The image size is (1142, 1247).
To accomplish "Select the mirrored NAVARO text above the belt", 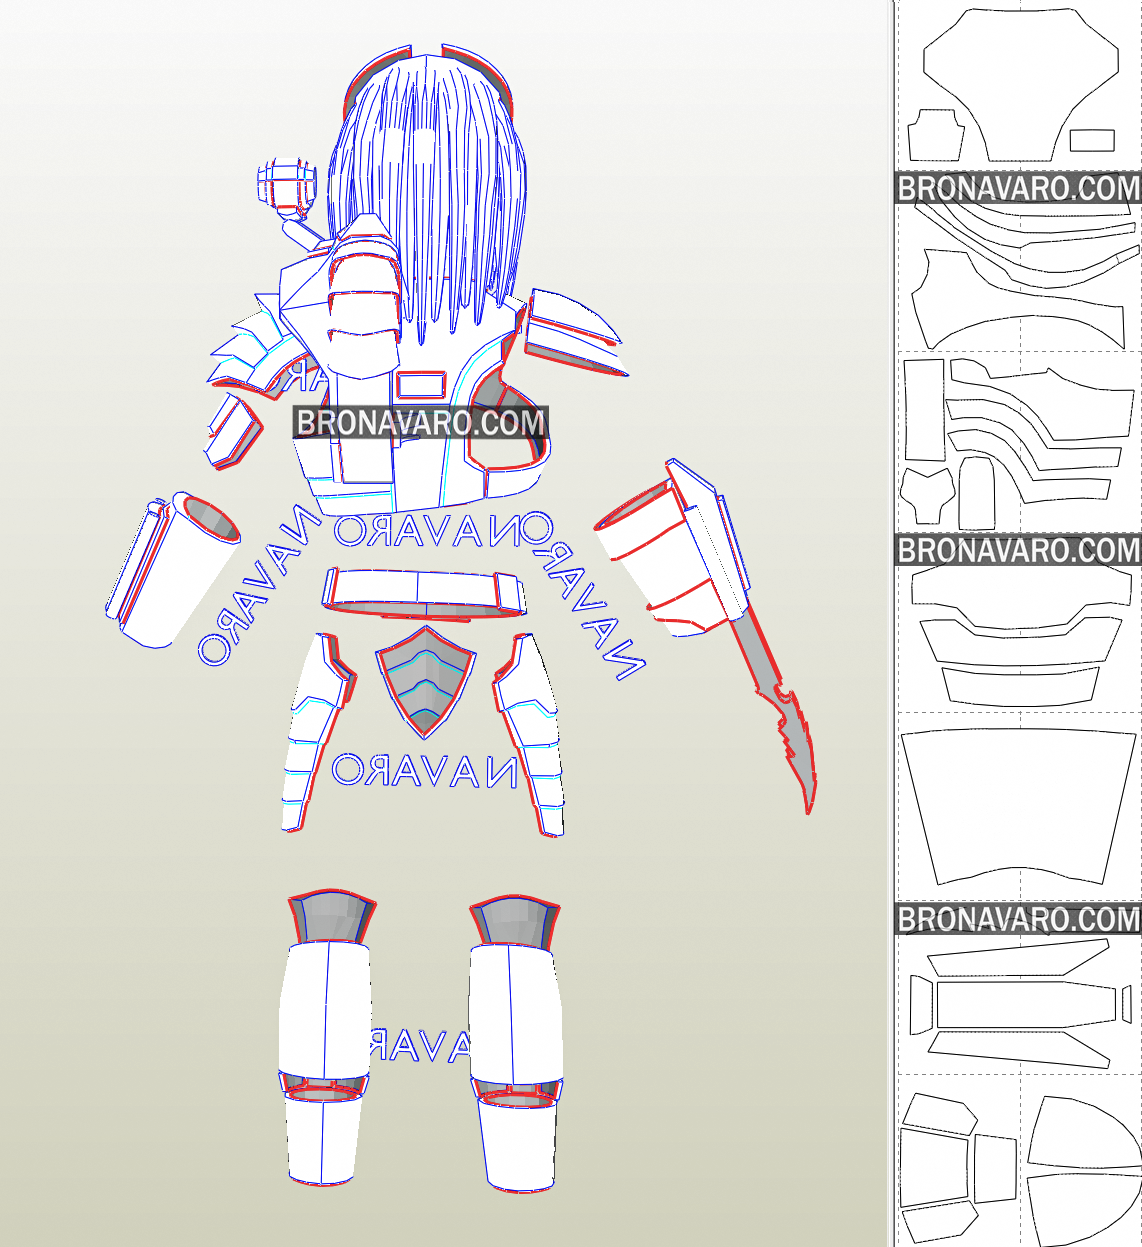I will tap(430, 532).
